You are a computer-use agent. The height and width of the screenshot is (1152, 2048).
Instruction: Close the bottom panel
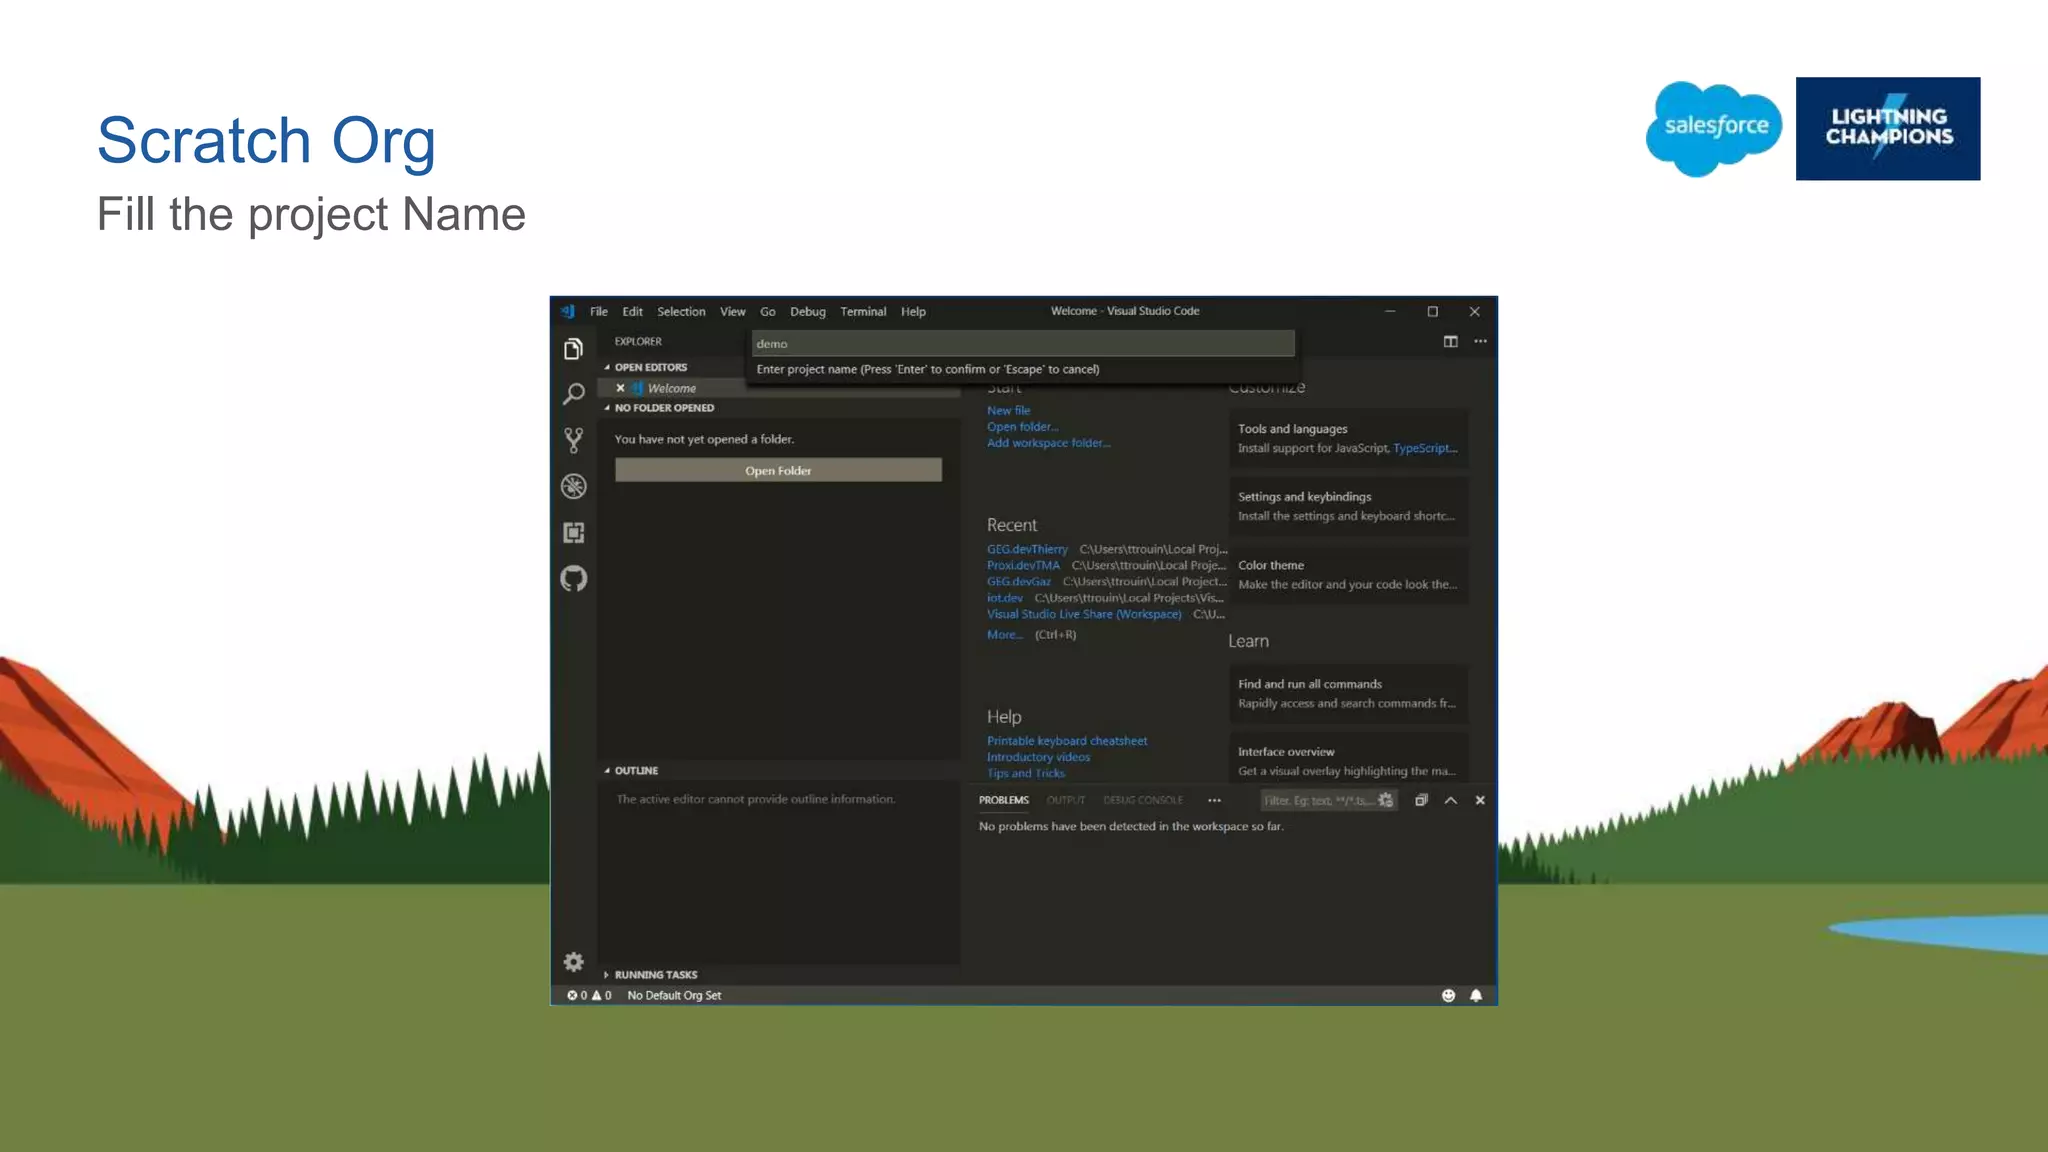(x=1480, y=800)
